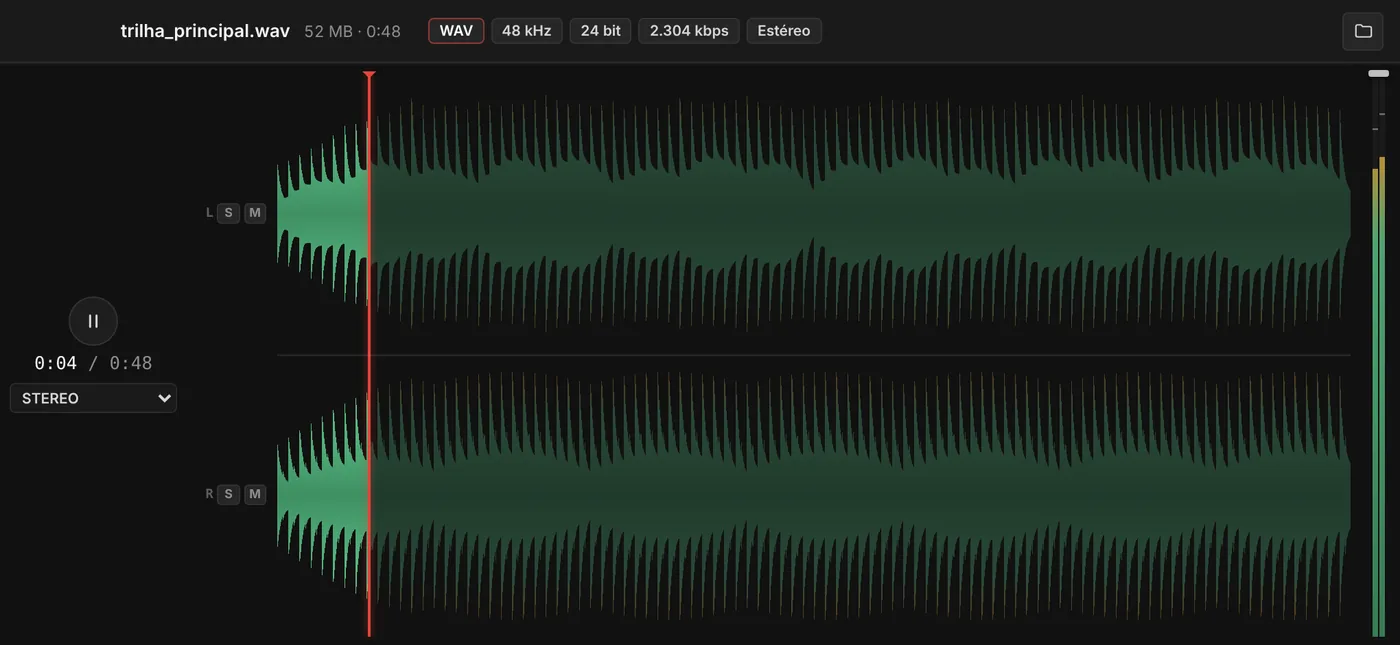Open the STEREO channel mode dropdown

pyautogui.click(x=93, y=398)
